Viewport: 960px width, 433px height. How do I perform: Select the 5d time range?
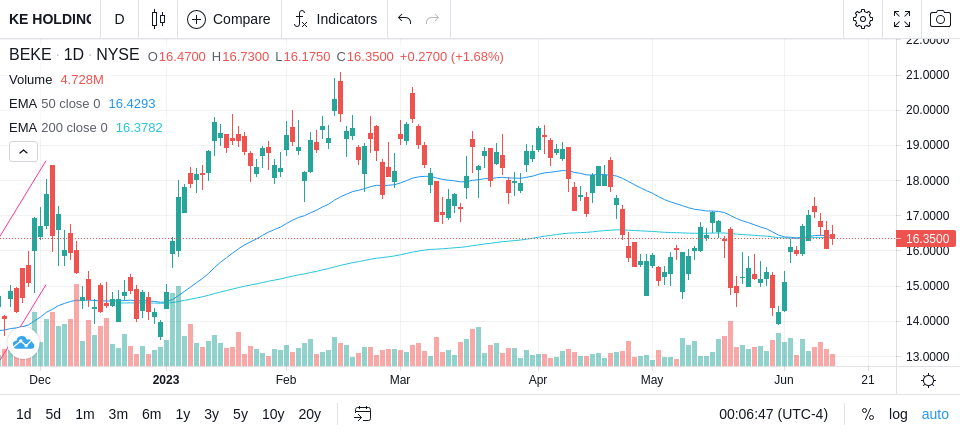[53, 414]
